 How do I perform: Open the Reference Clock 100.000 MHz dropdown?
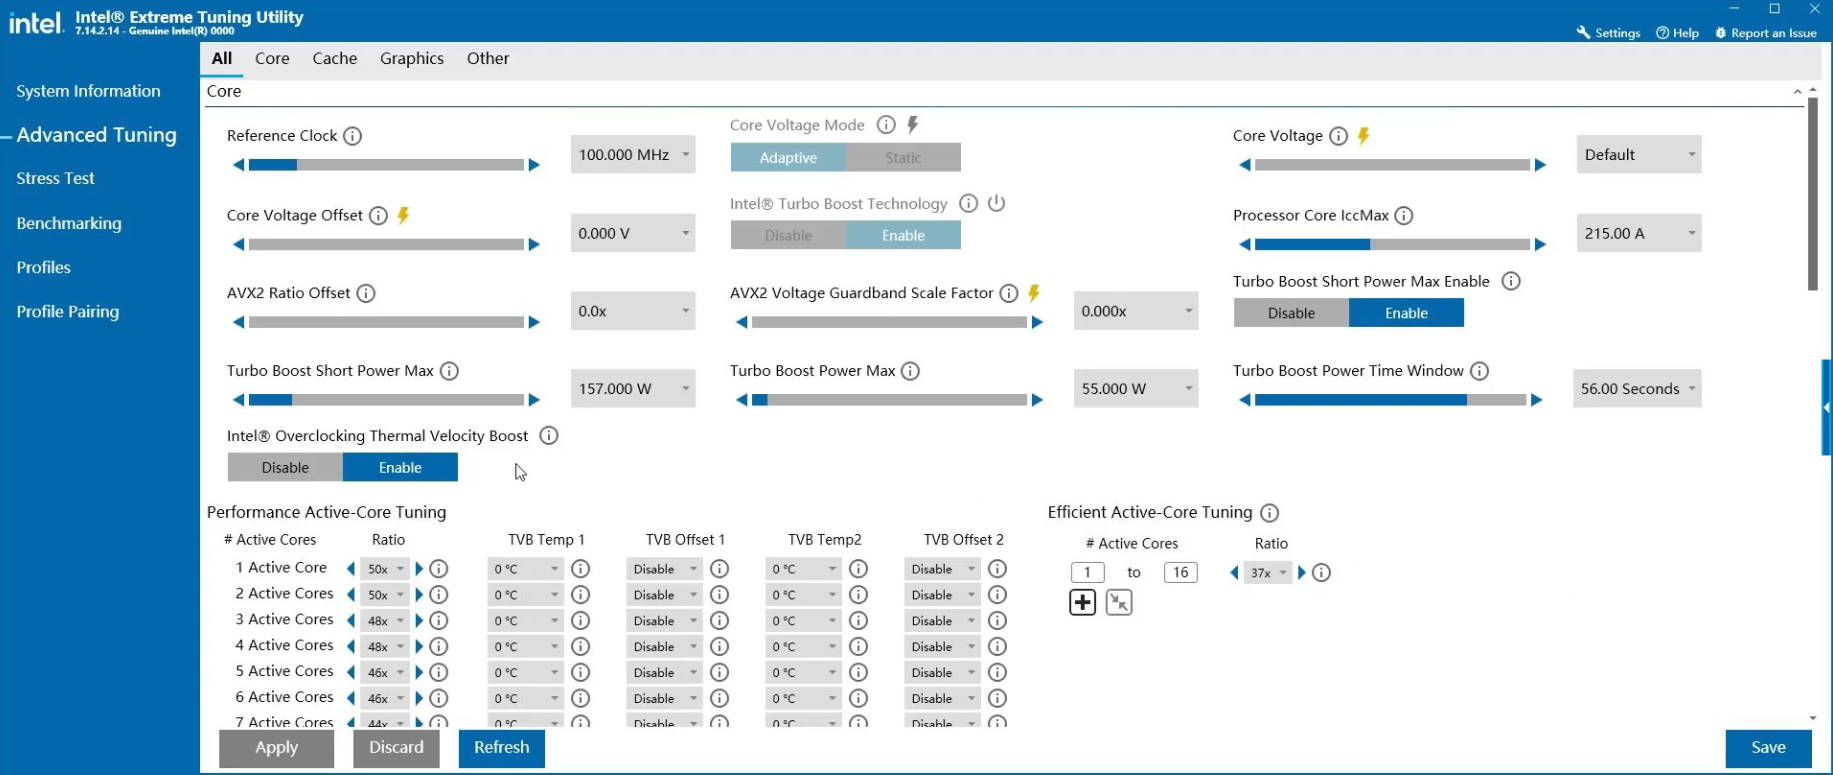click(633, 155)
